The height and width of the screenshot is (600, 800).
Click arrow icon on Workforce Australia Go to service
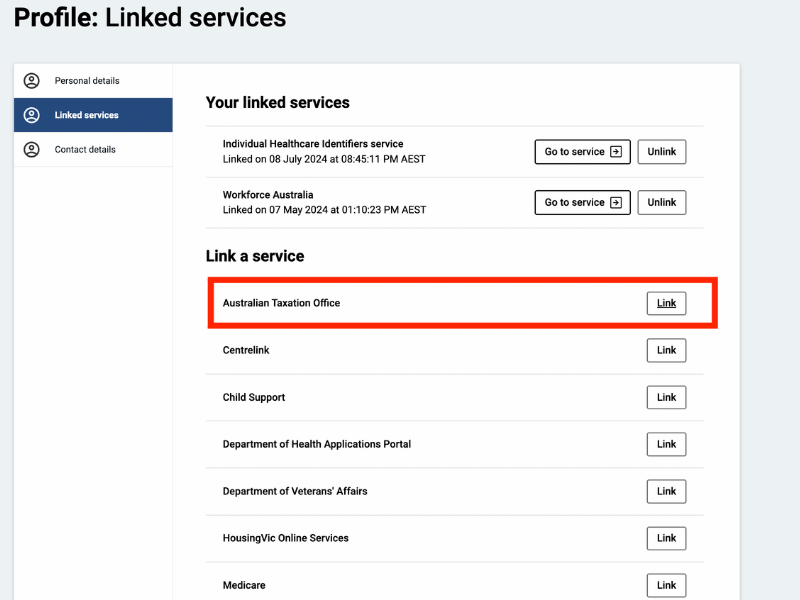616,203
